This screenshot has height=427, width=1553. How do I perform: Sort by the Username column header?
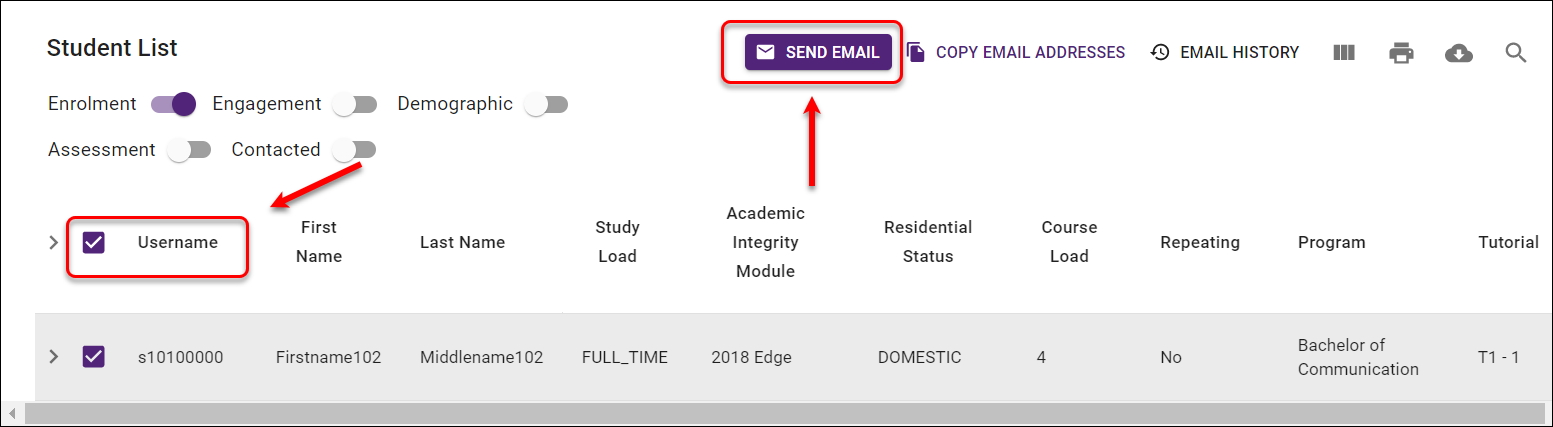(178, 242)
